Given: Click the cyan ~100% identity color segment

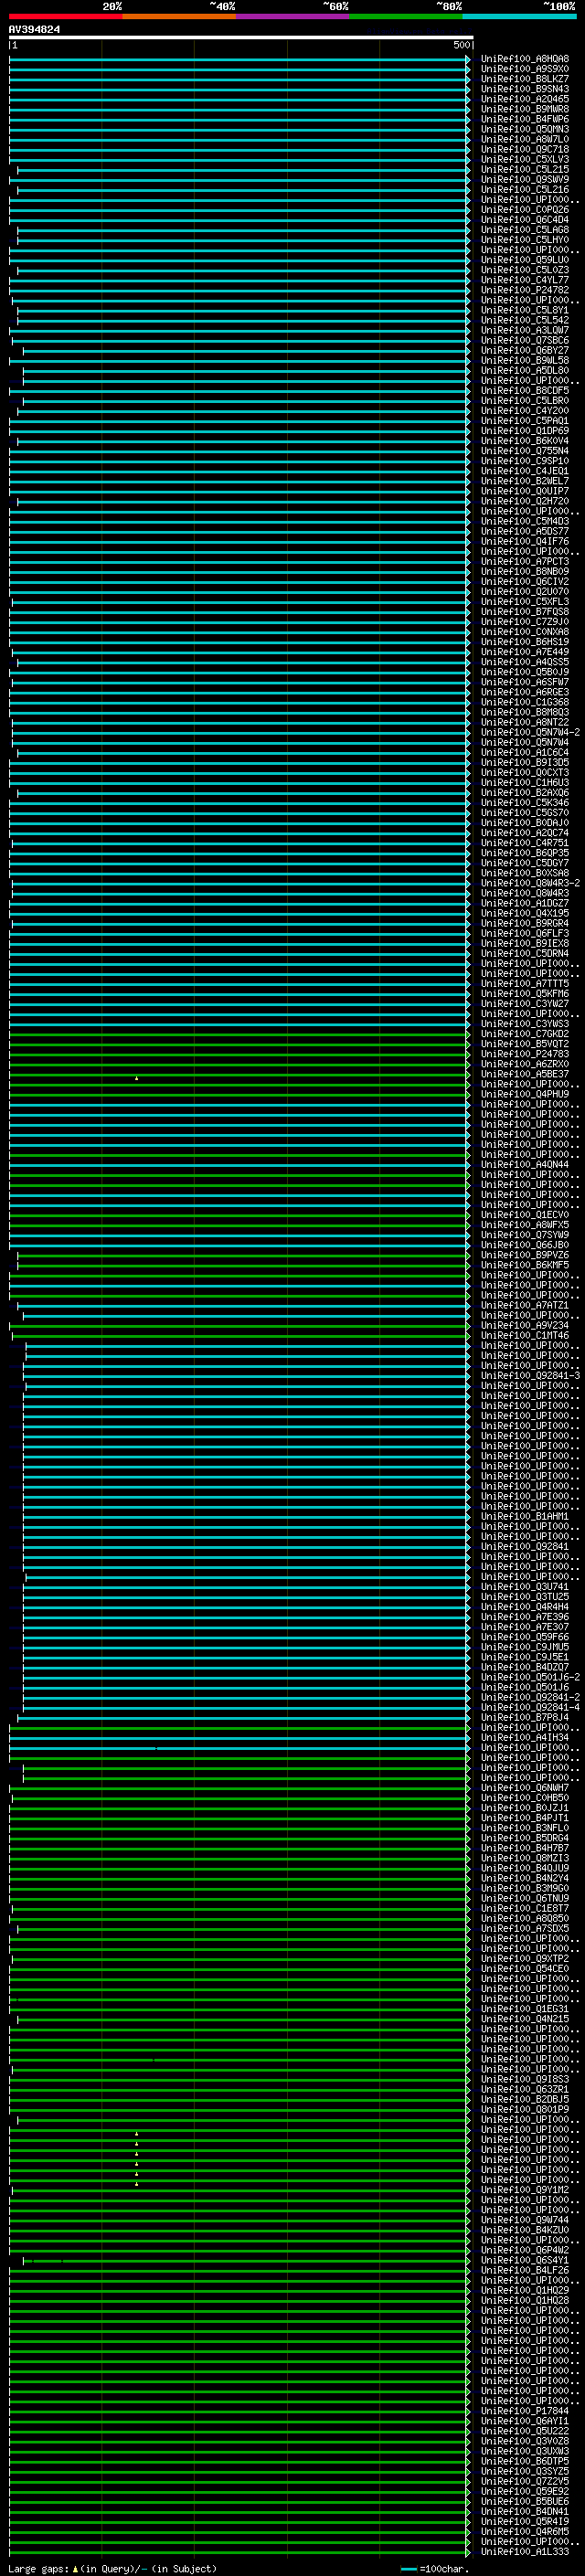Looking at the screenshot, I should coord(519,16).
